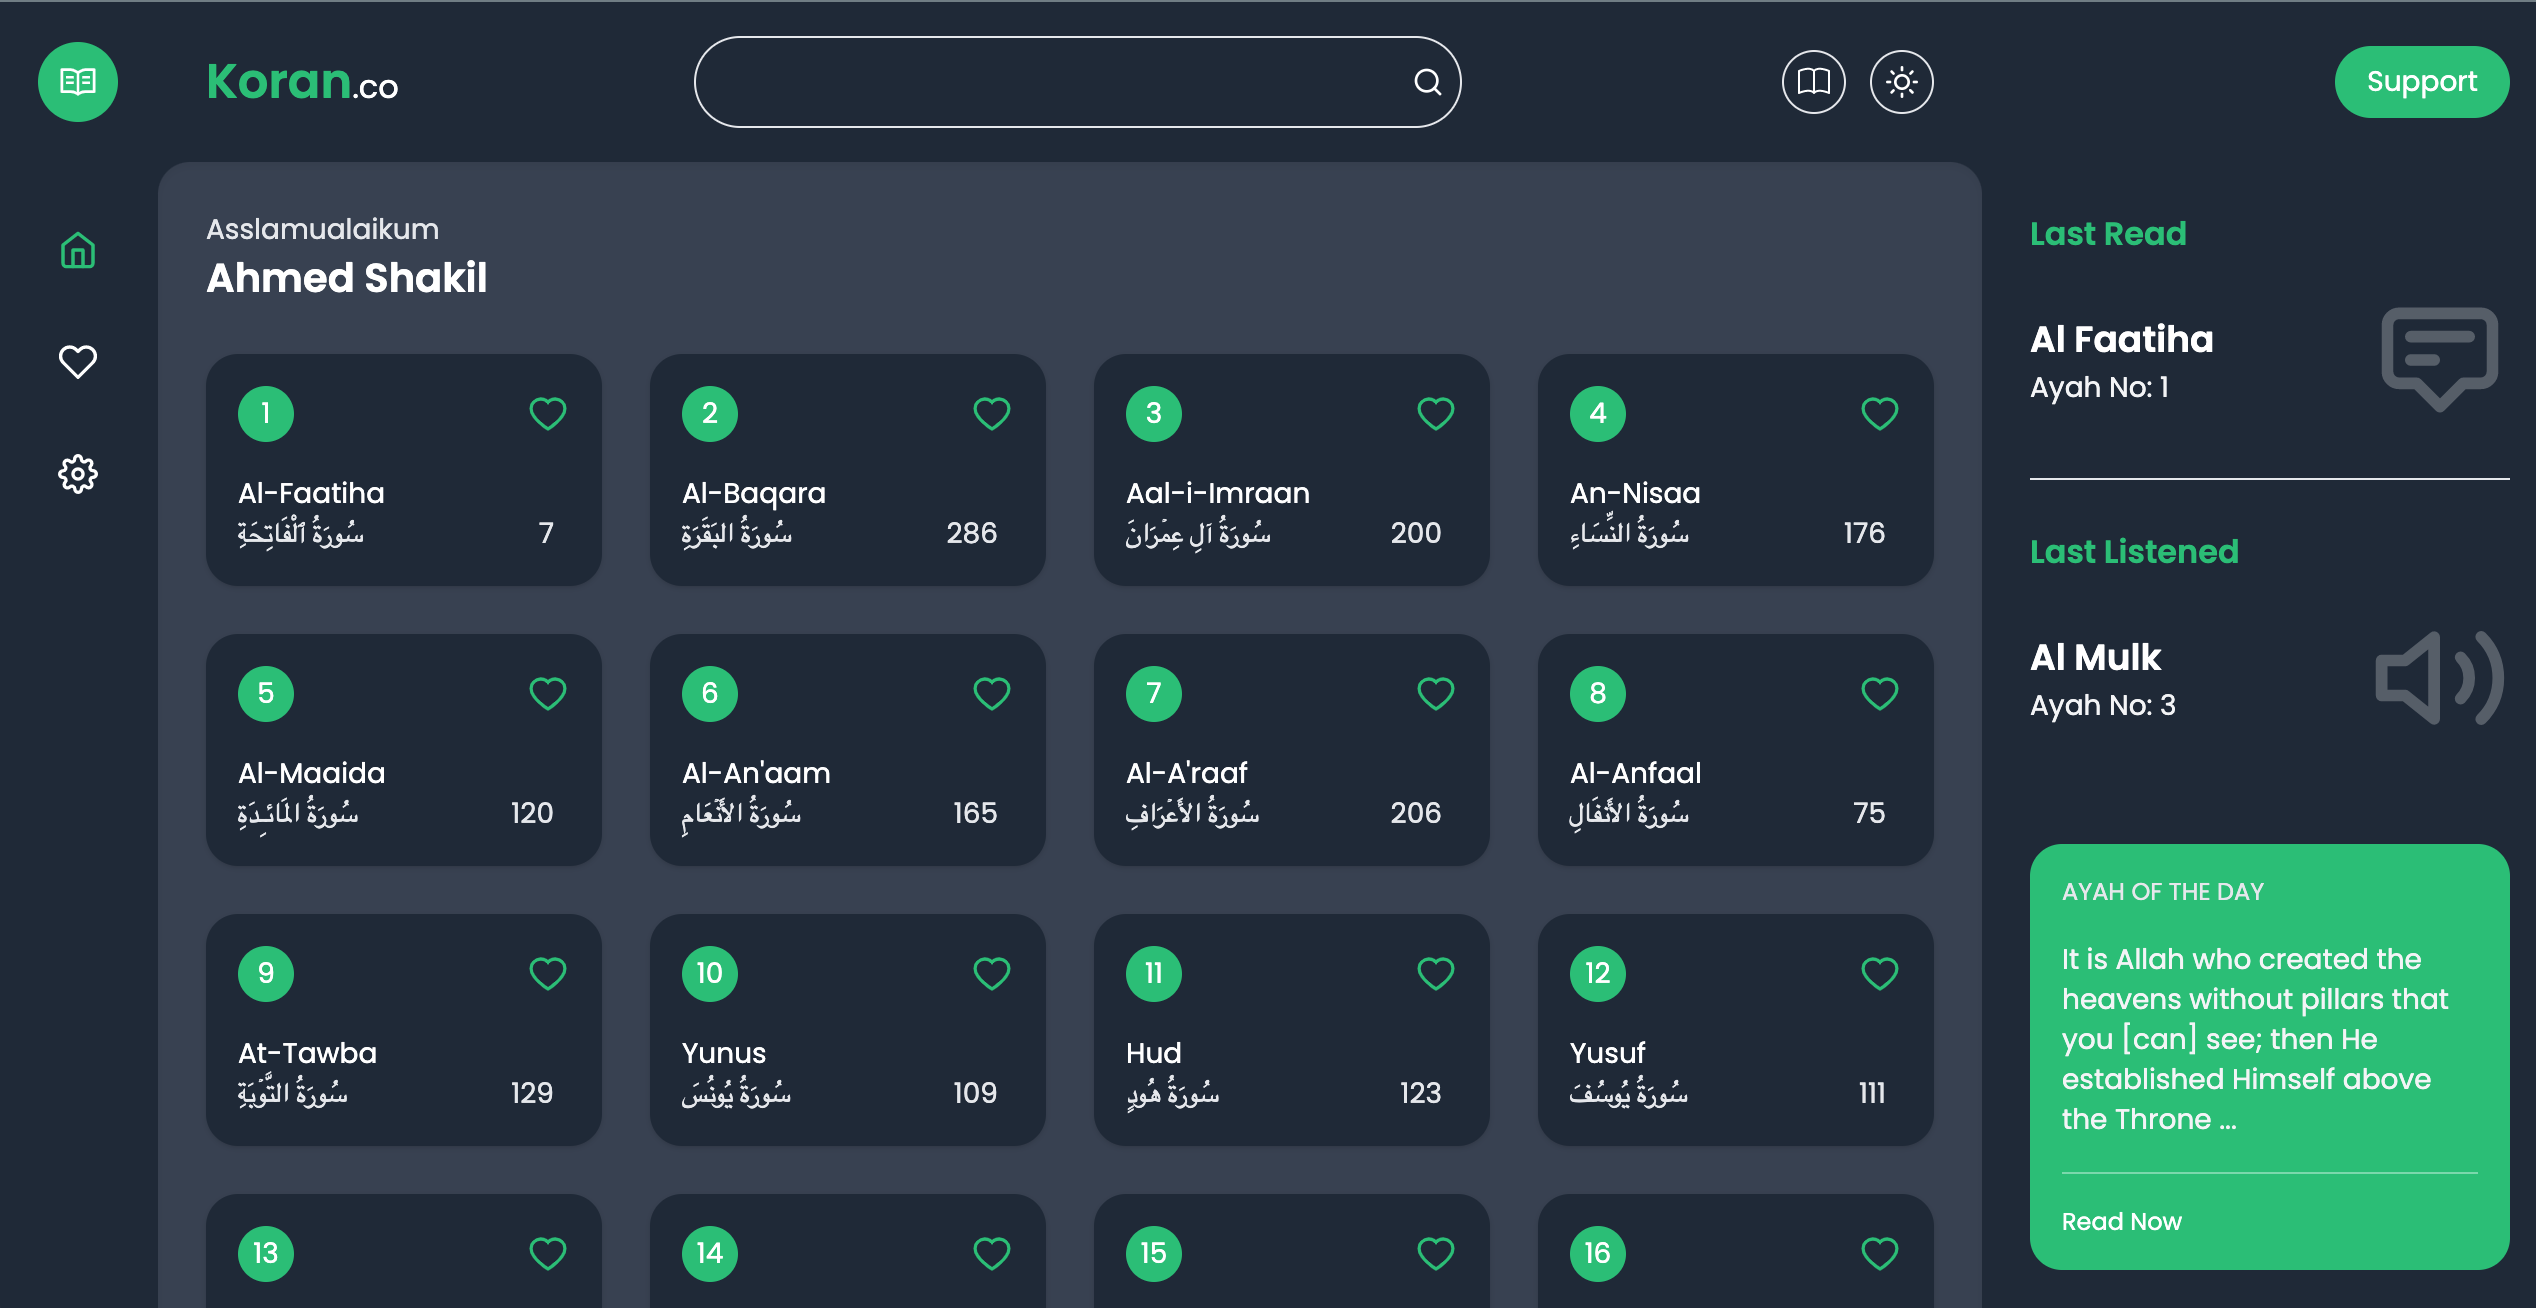Favorite the Al-Faatiha surah card
Viewport: 2536px width, 1308px height.
point(547,413)
